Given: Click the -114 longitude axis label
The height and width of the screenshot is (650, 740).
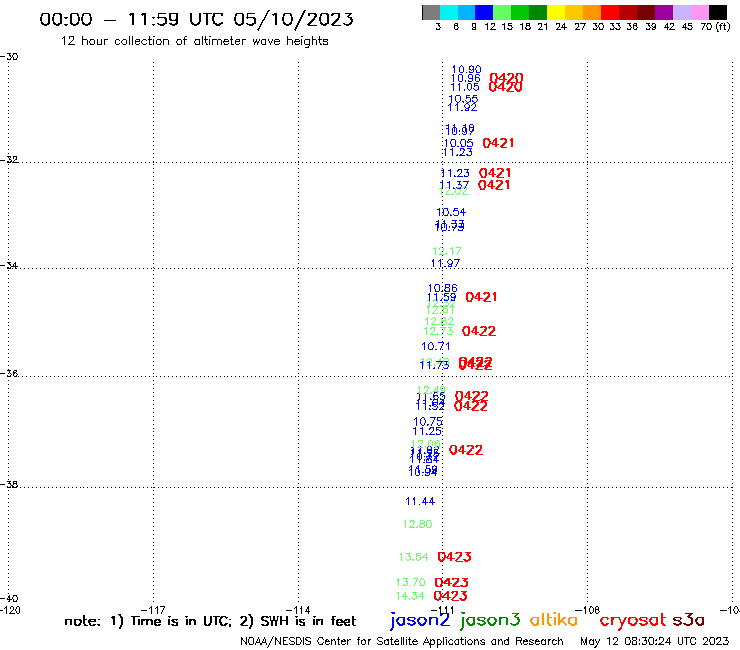Looking at the screenshot, I should point(298,610).
